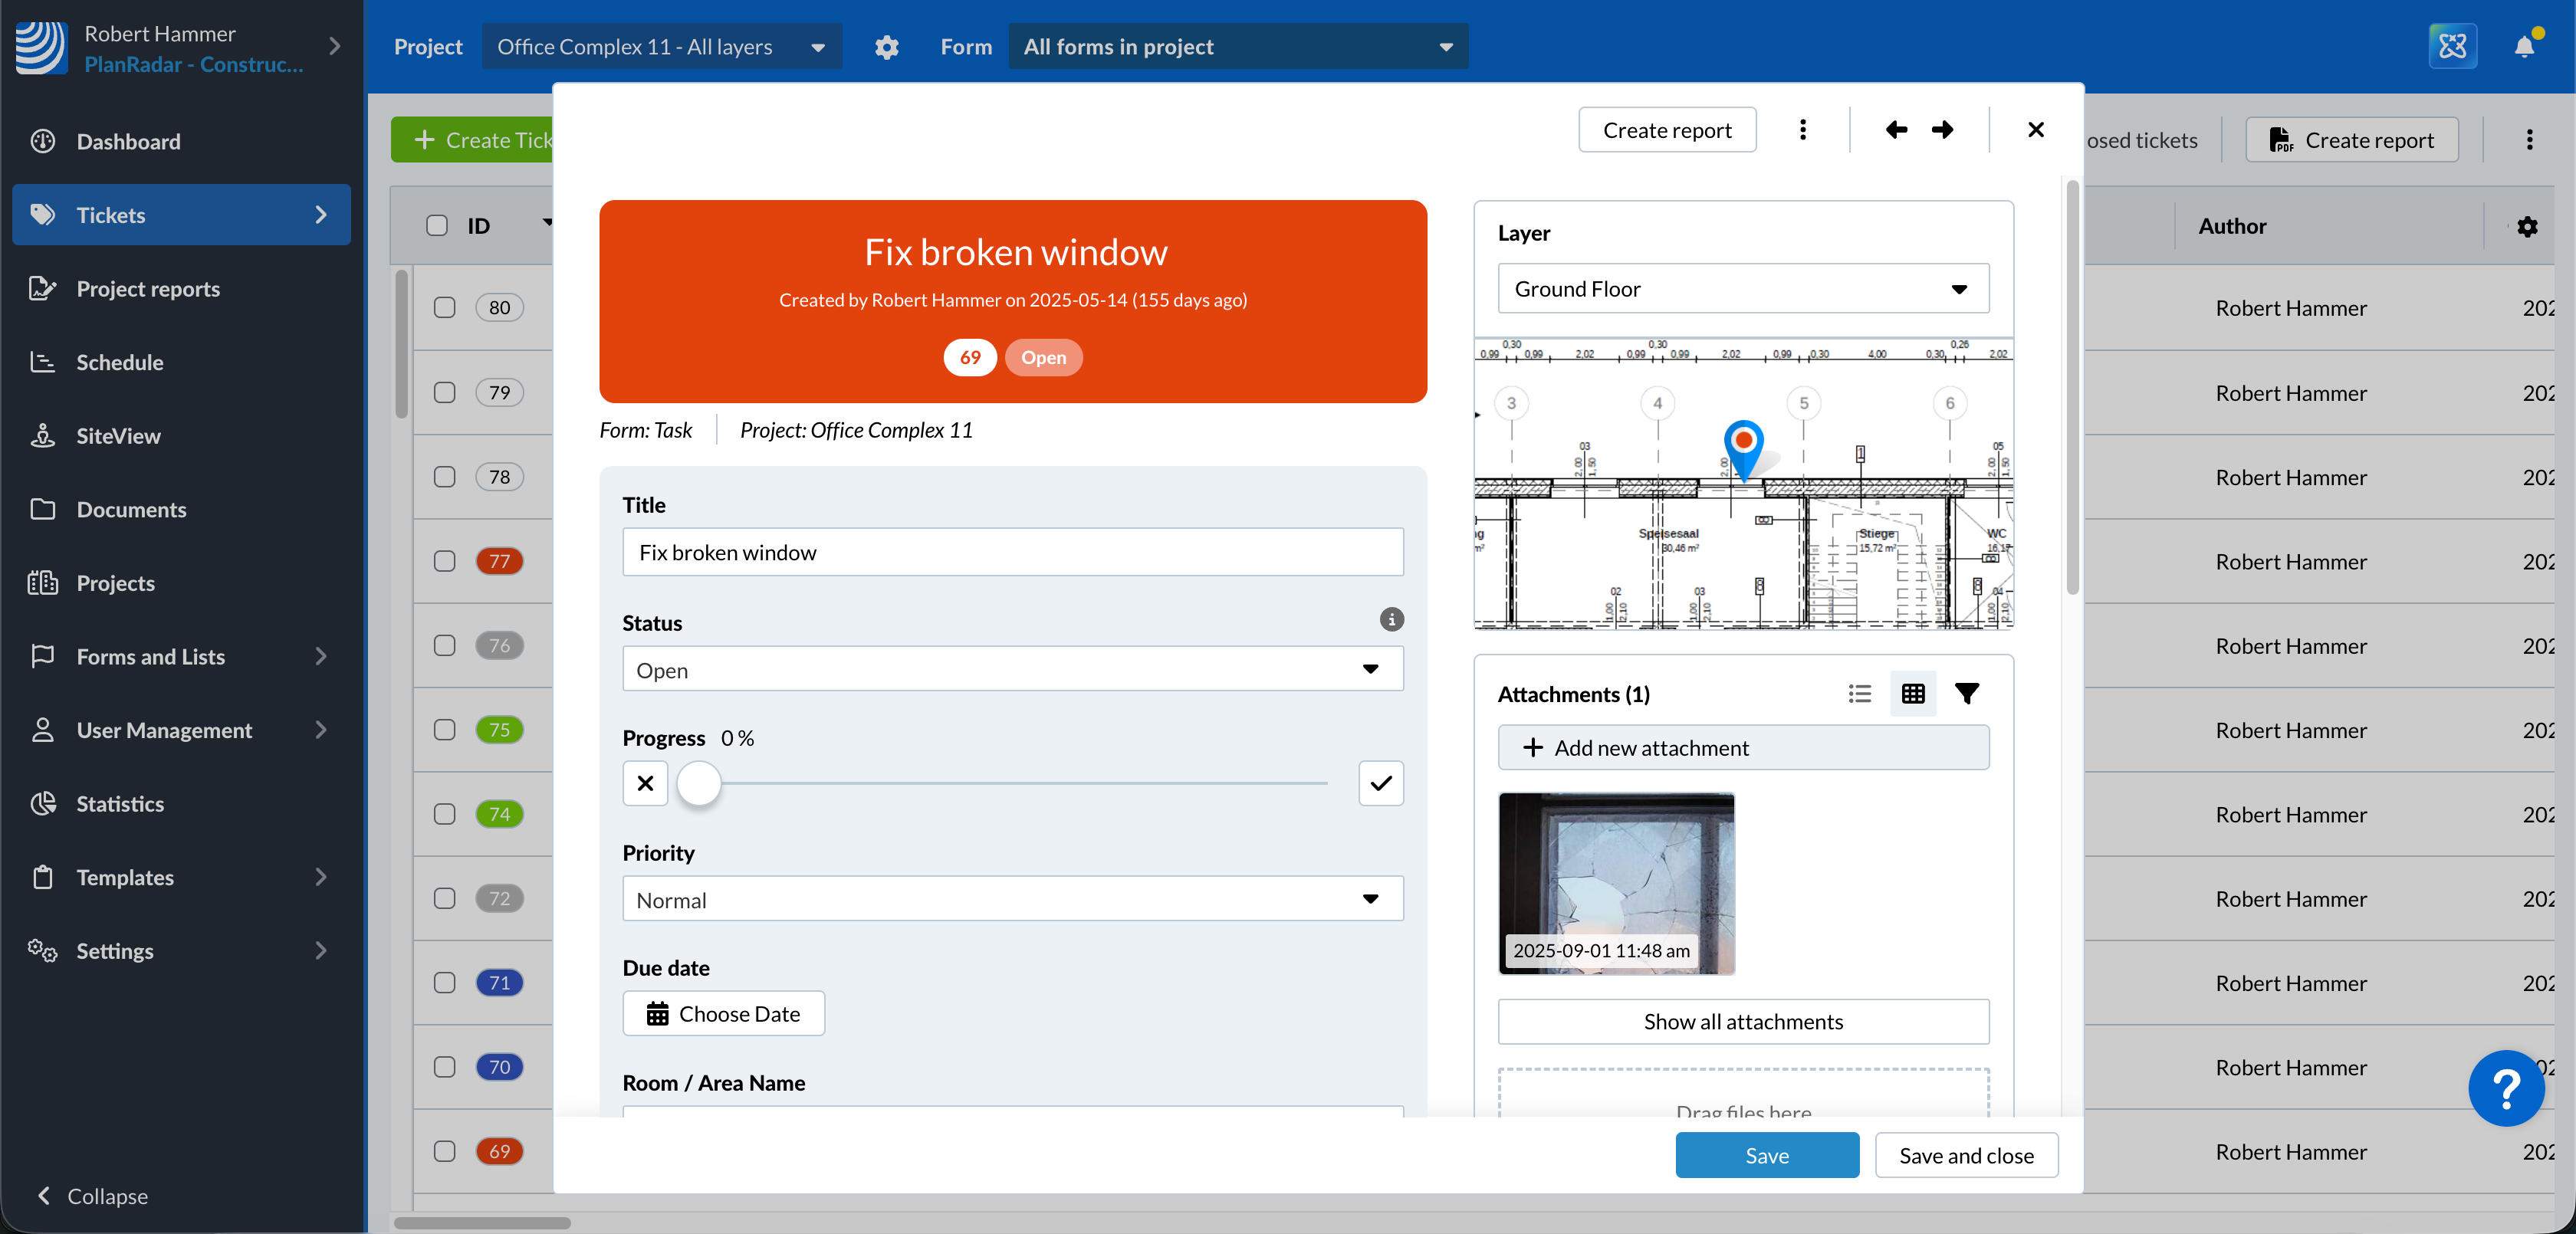Open the Layer dropdown showing Ground Floor
This screenshot has width=2576, height=1234.
(x=1742, y=289)
